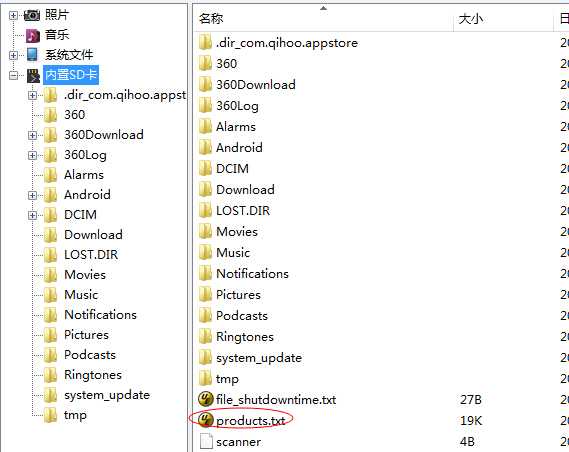Select 360Log name in file list
569x452 pixels.
(x=237, y=106)
